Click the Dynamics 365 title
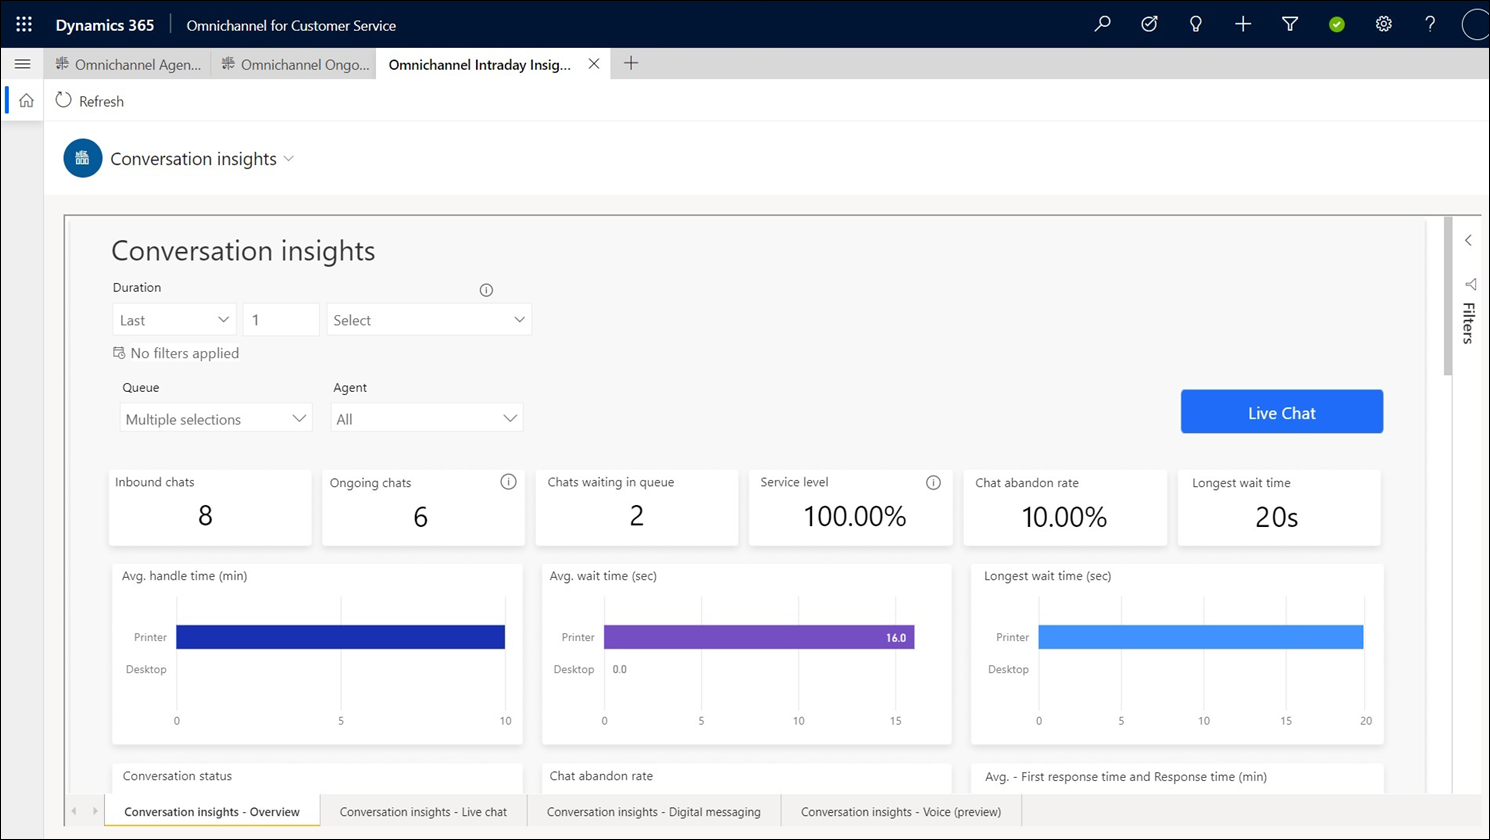This screenshot has height=840, width=1490. pyautogui.click(x=105, y=25)
